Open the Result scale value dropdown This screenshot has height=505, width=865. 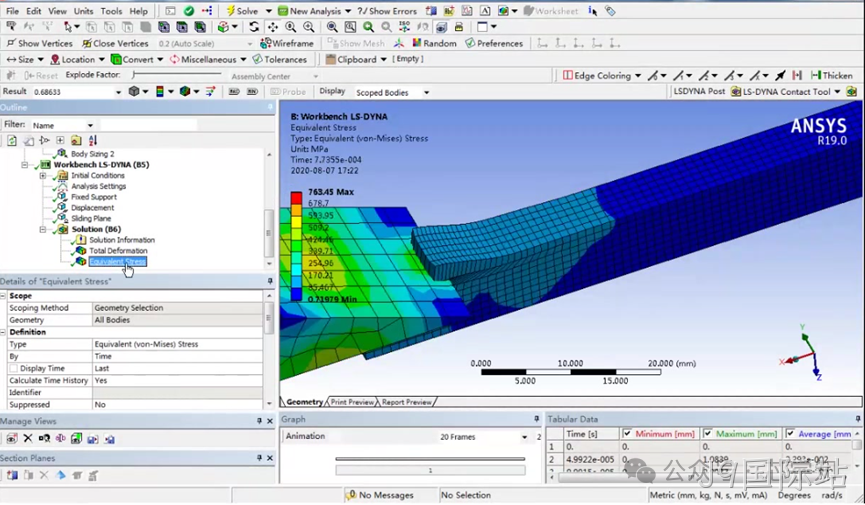coord(118,92)
